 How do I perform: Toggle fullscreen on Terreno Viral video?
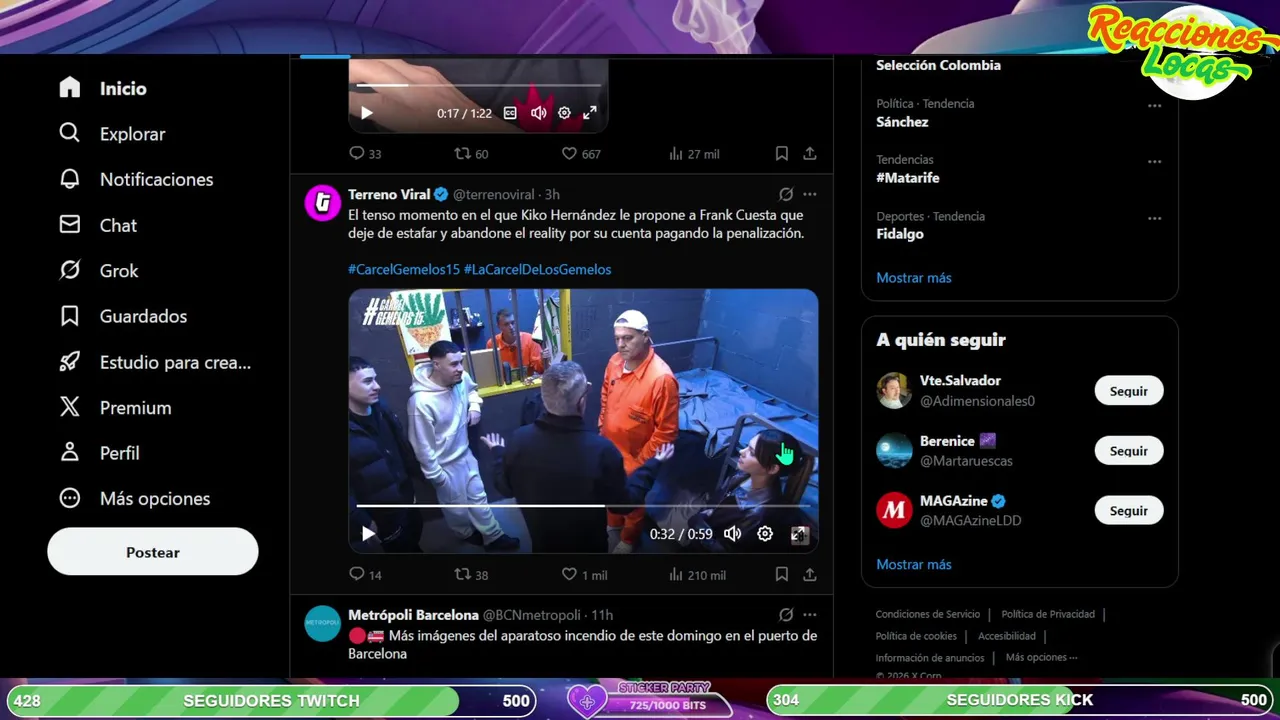tap(798, 534)
